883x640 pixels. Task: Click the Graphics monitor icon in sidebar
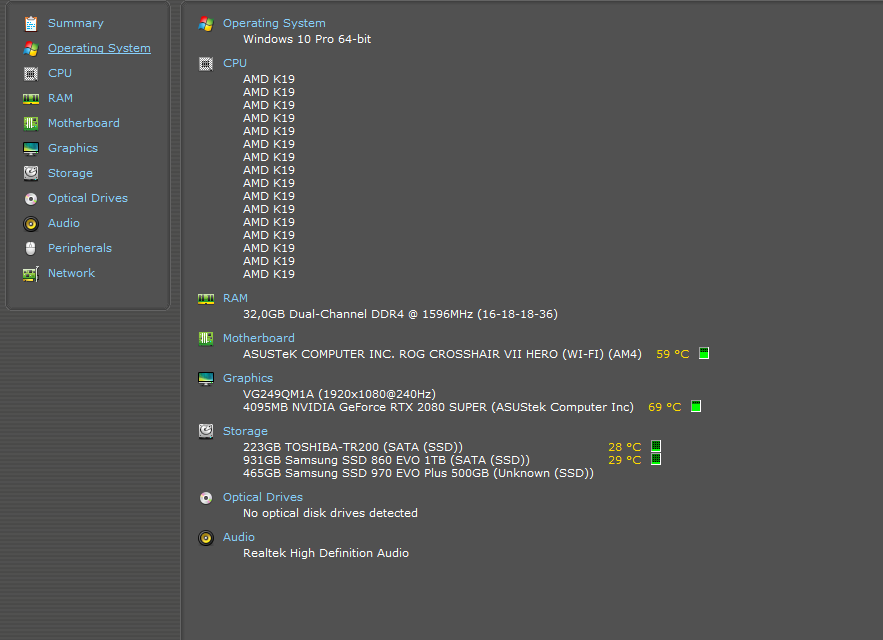point(31,149)
